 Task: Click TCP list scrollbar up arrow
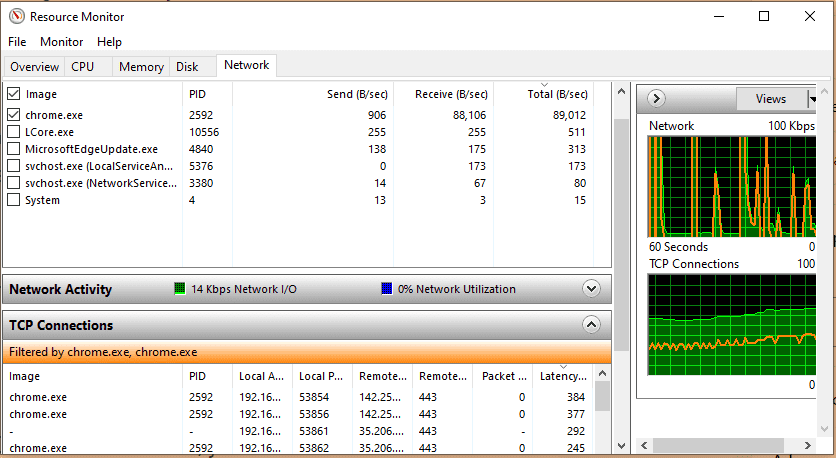pyautogui.click(x=602, y=373)
